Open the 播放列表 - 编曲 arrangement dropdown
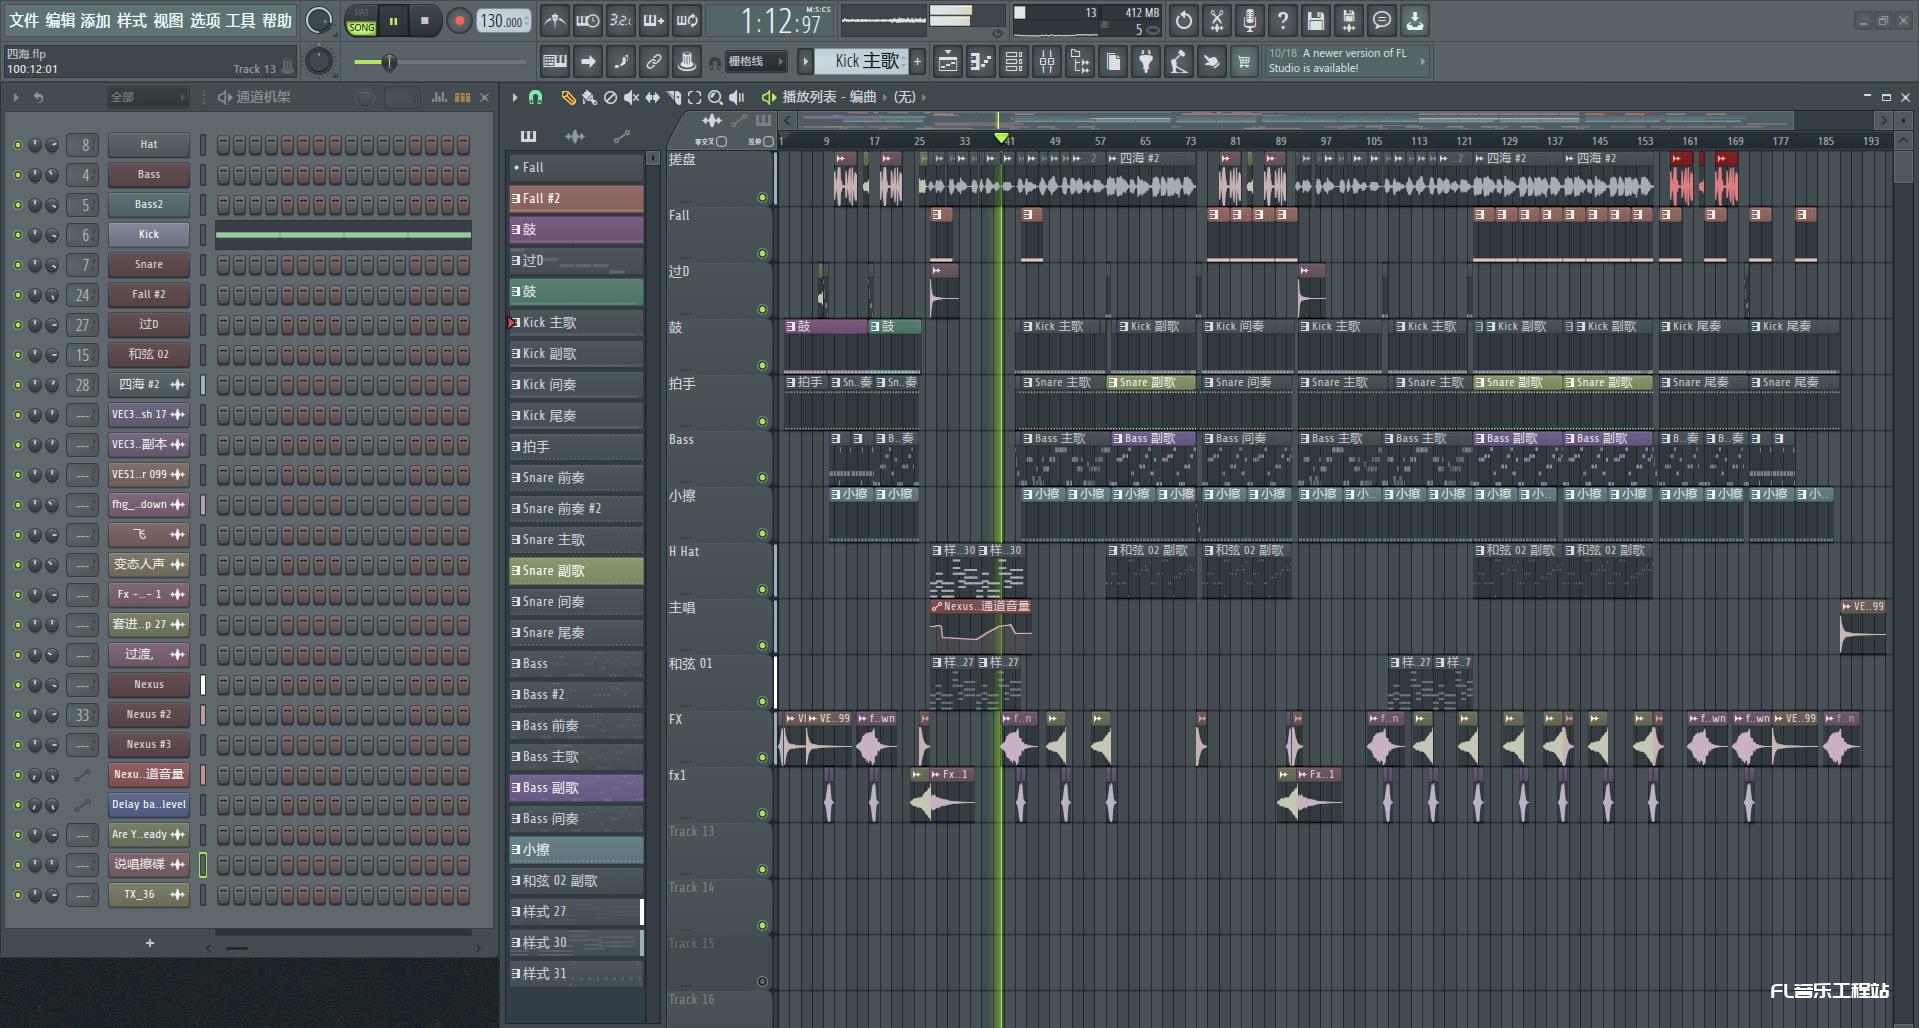The height and width of the screenshot is (1028, 1919). 829,97
